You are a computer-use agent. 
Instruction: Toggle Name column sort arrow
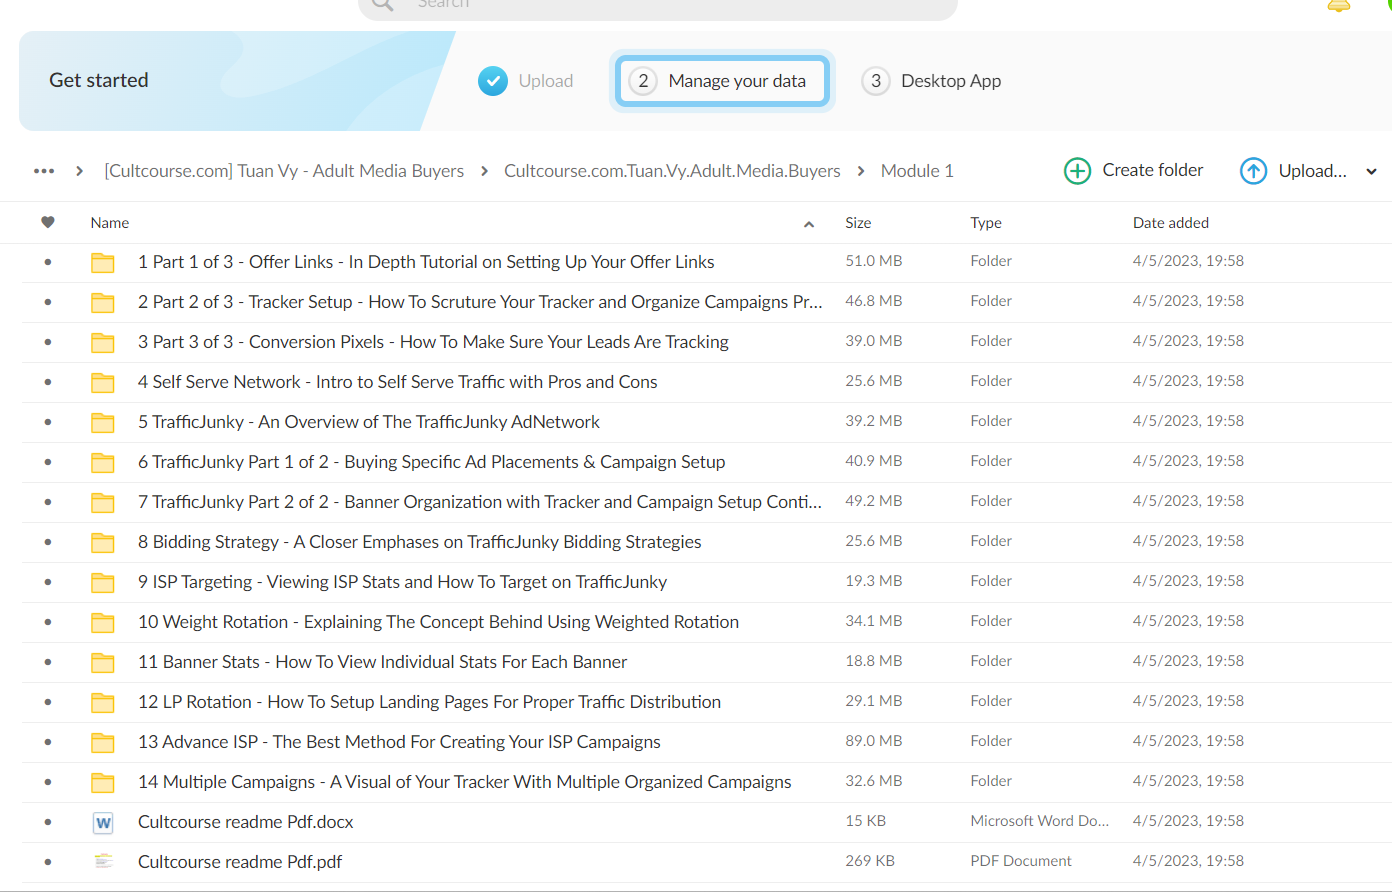[809, 224]
